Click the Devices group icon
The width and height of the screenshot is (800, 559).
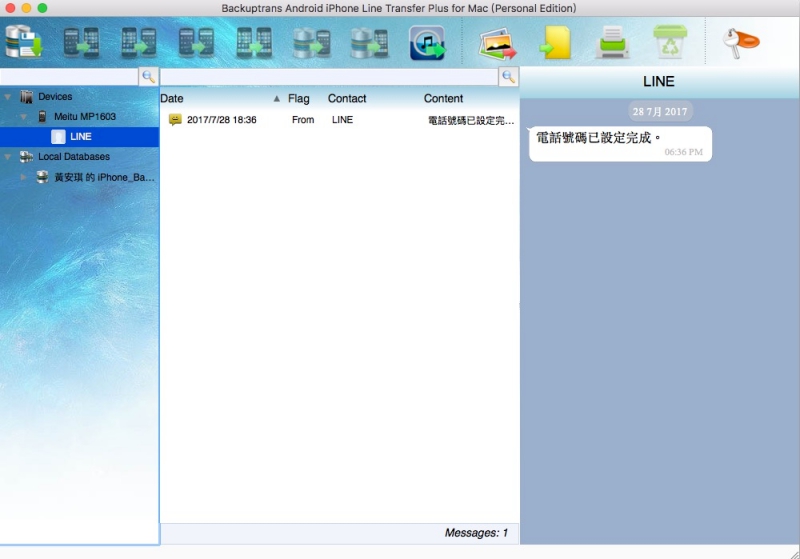(26, 96)
